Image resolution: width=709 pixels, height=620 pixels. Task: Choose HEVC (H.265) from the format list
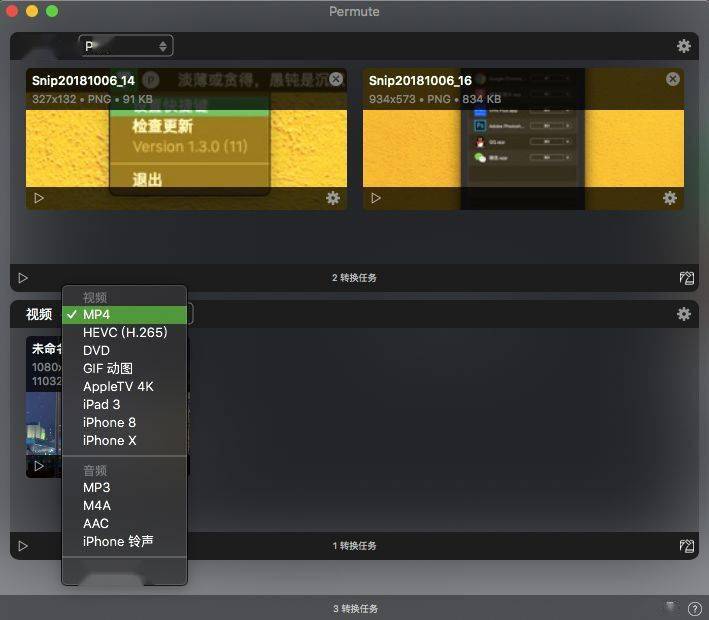tap(125, 333)
